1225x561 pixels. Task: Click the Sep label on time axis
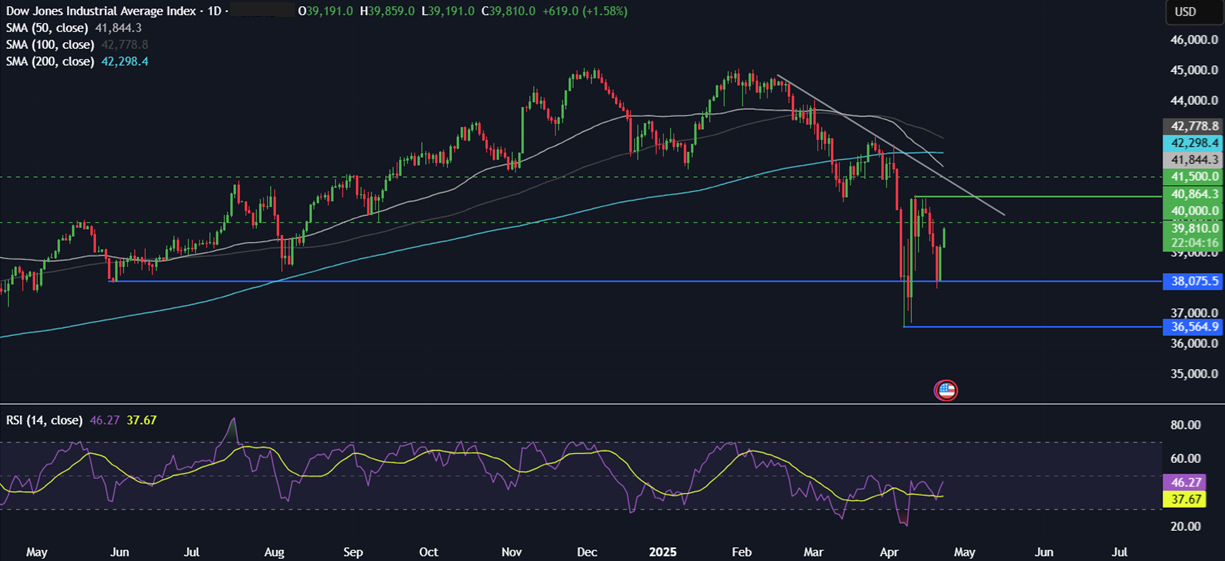click(x=352, y=551)
